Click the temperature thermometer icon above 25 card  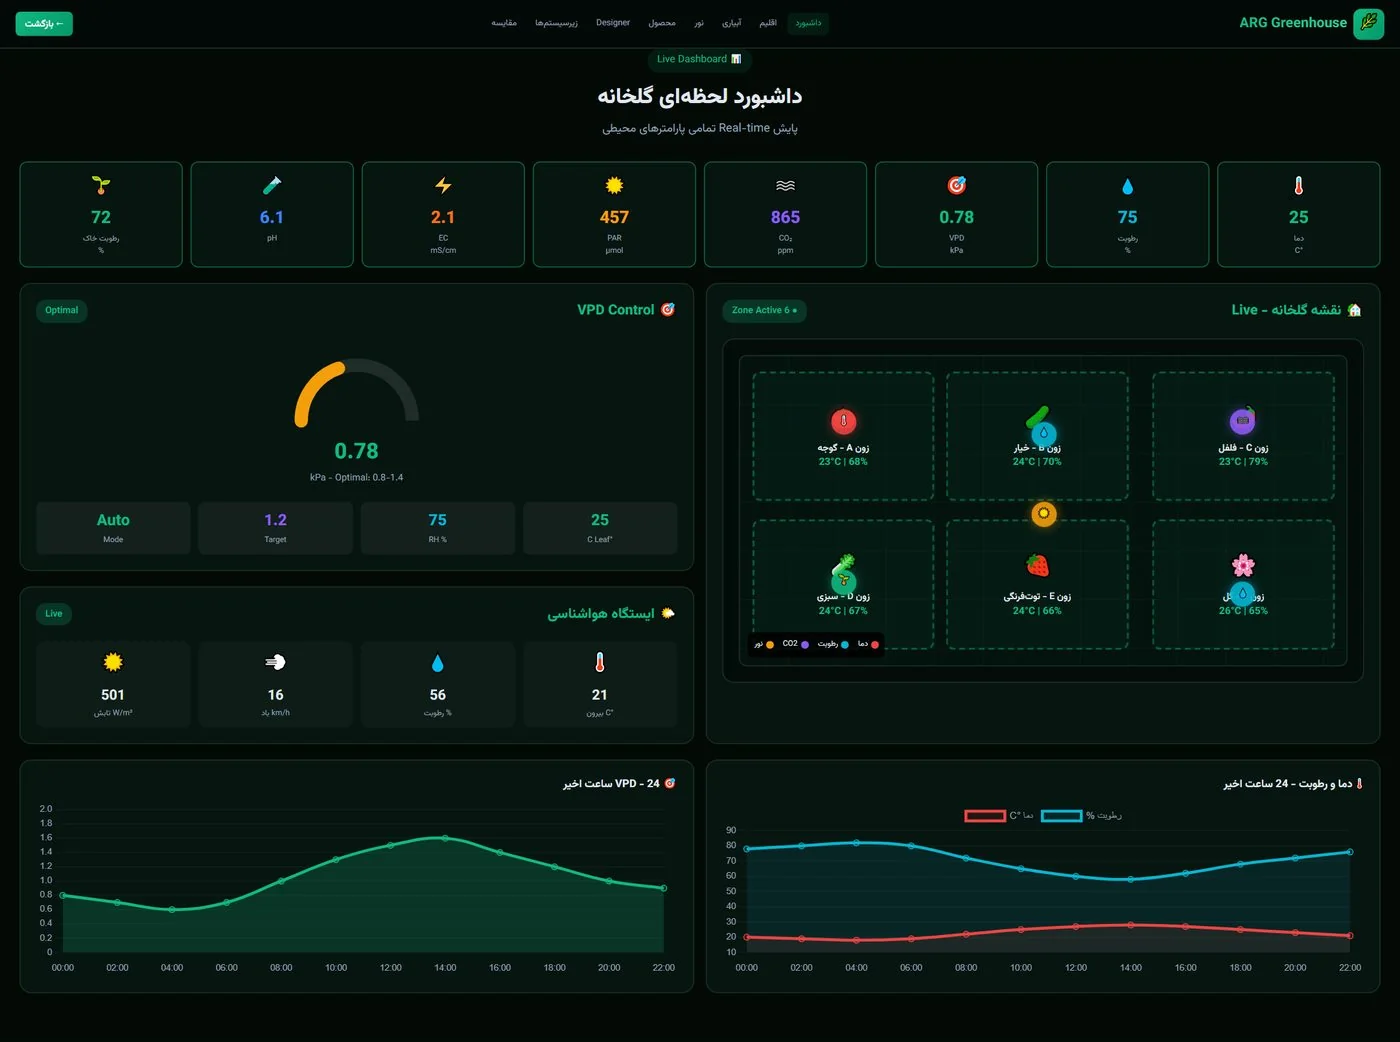(1299, 185)
